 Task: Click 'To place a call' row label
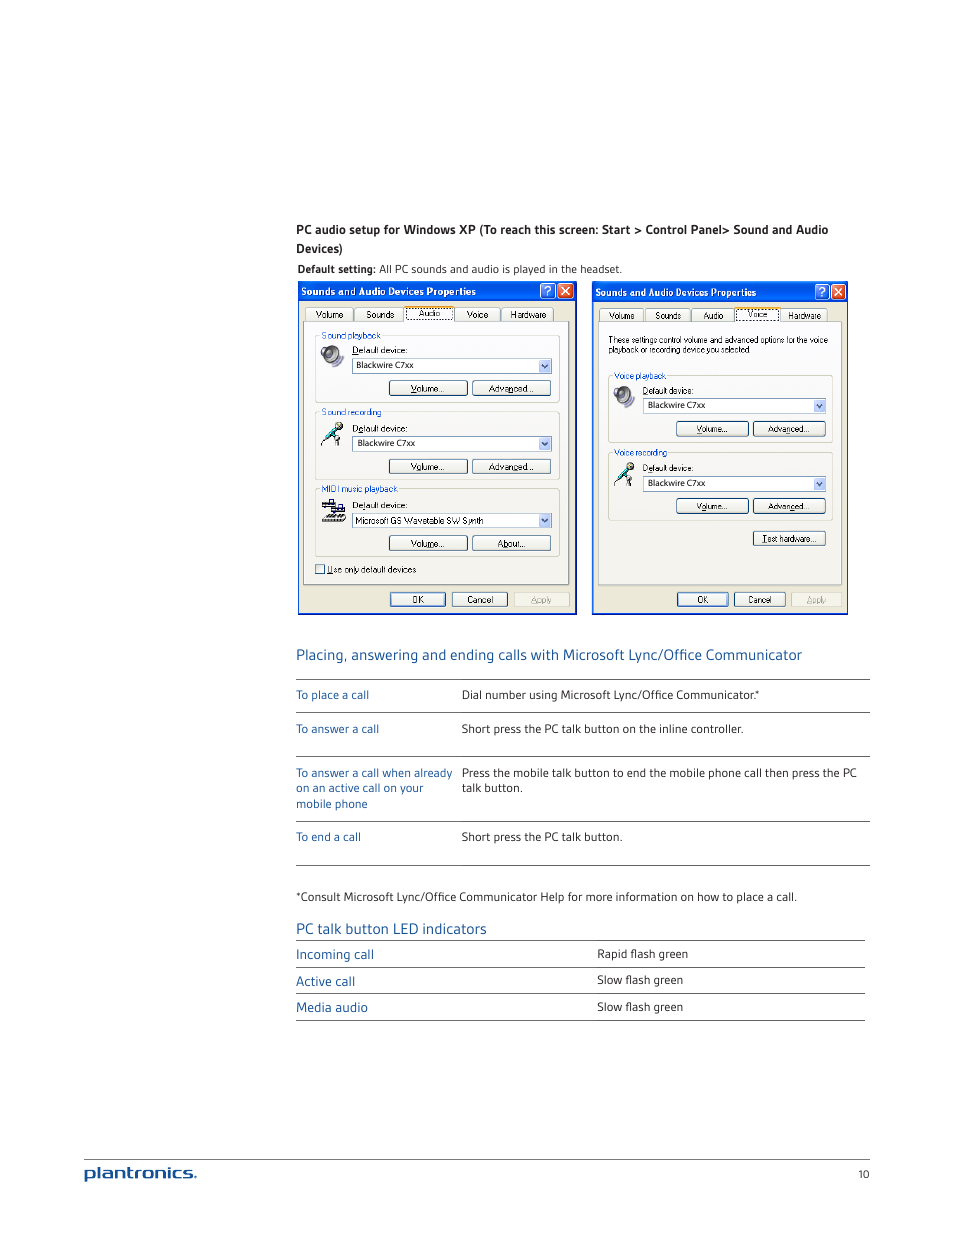332,695
